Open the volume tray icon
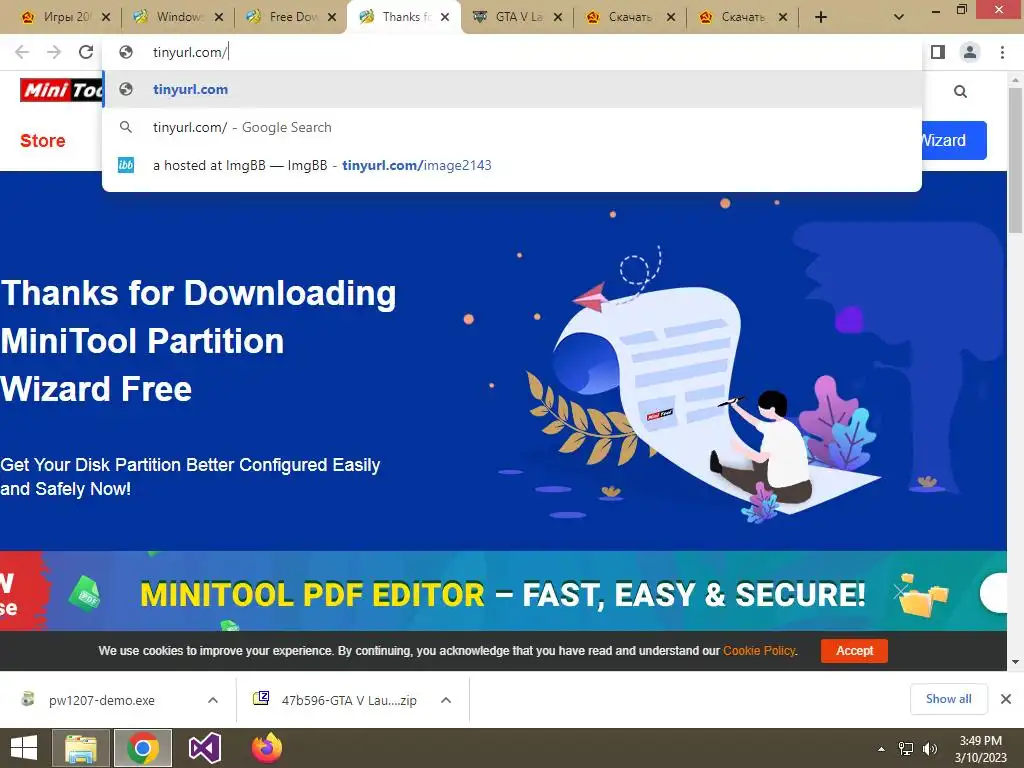The height and width of the screenshot is (768, 1024). [x=929, y=749]
